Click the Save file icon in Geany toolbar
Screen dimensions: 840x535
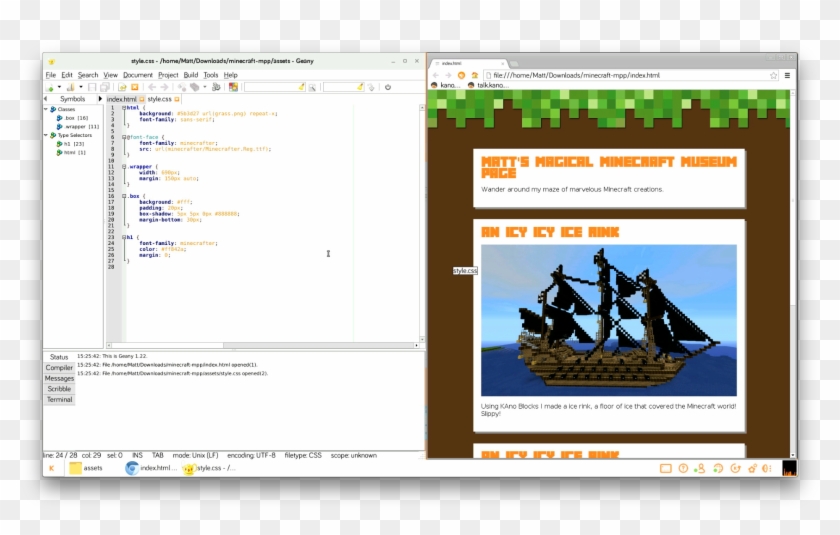pos(92,87)
